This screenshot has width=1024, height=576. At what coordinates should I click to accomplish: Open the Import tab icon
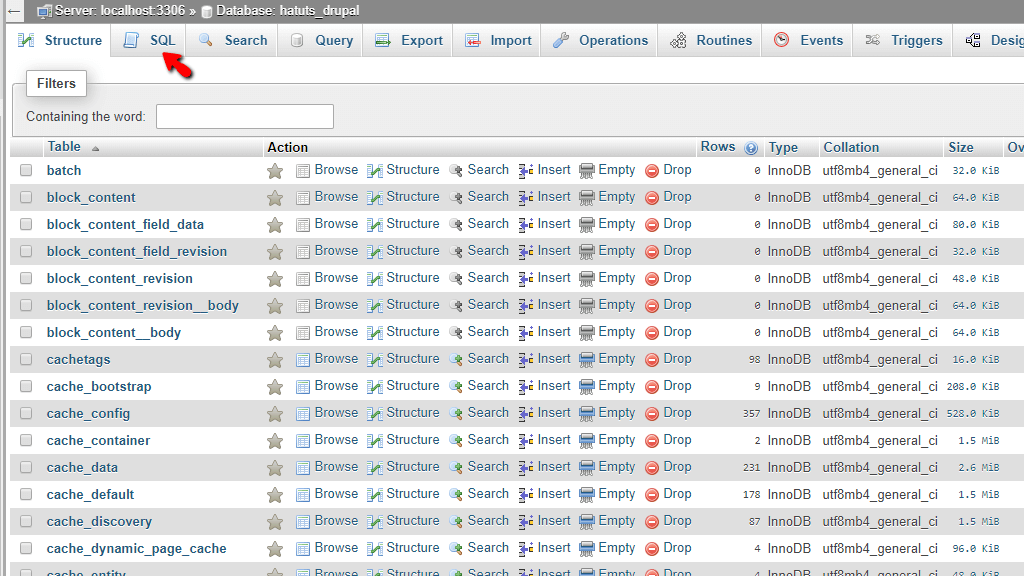pyautogui.click(x=471, y=40)
